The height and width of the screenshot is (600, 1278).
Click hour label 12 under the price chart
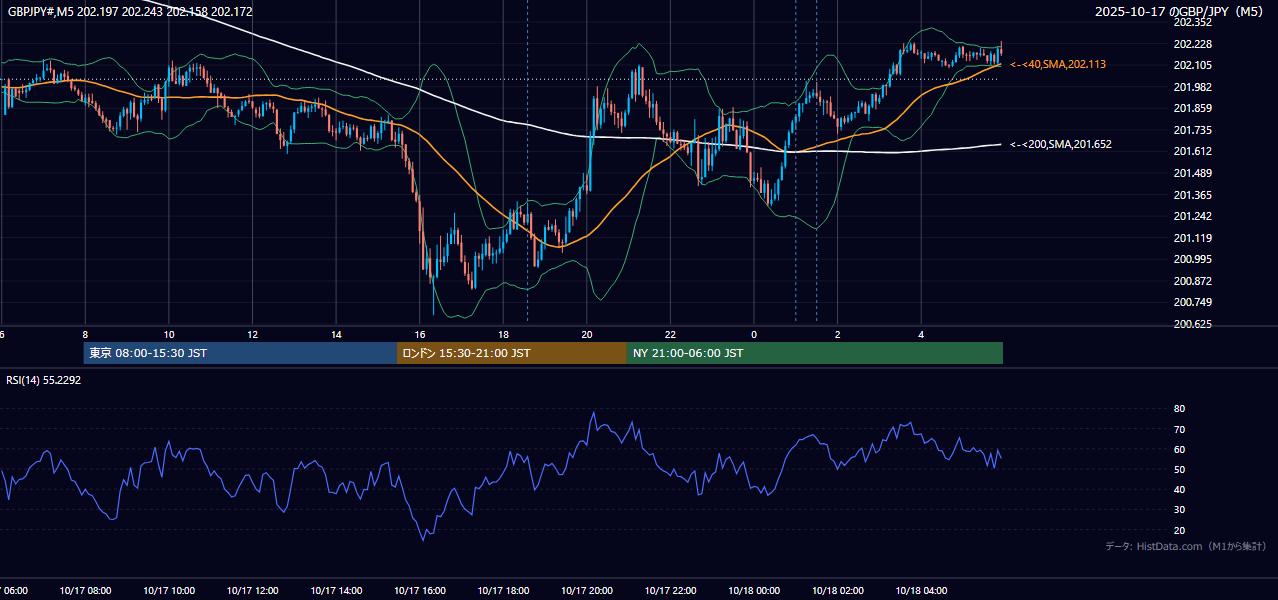[x=253, y=334]
